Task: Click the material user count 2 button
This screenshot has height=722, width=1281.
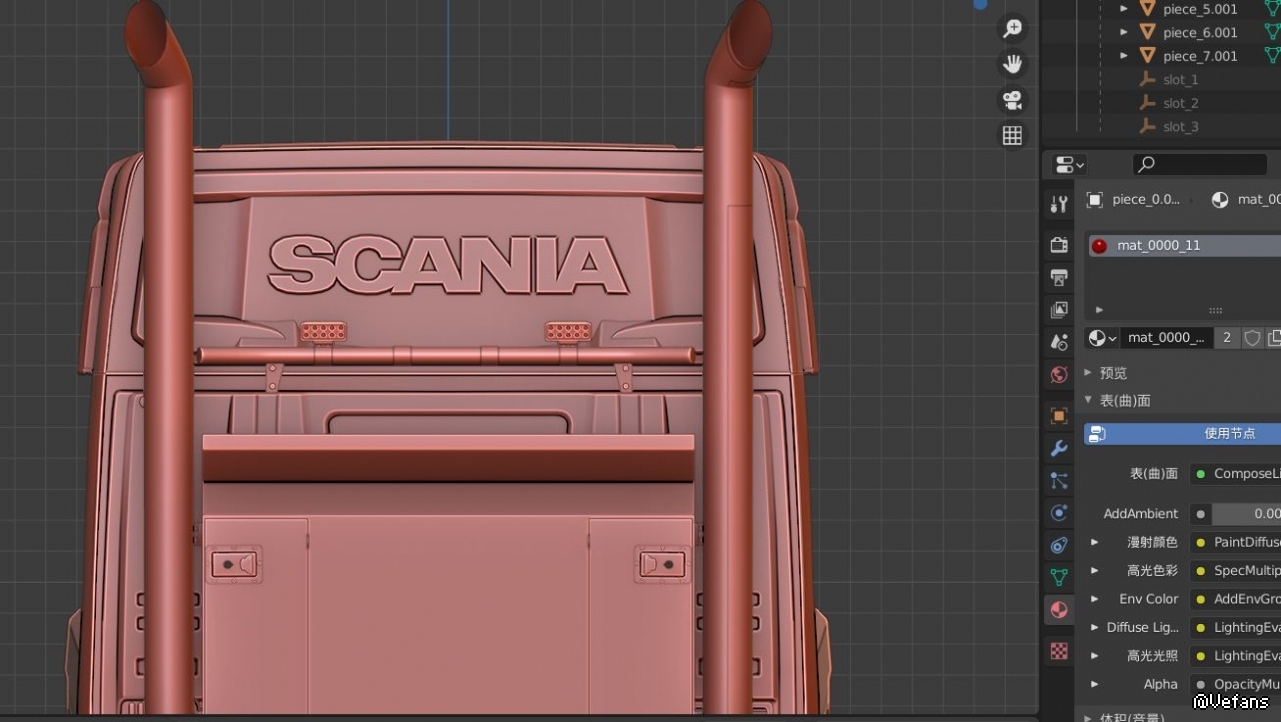Action: point(1227,338)
